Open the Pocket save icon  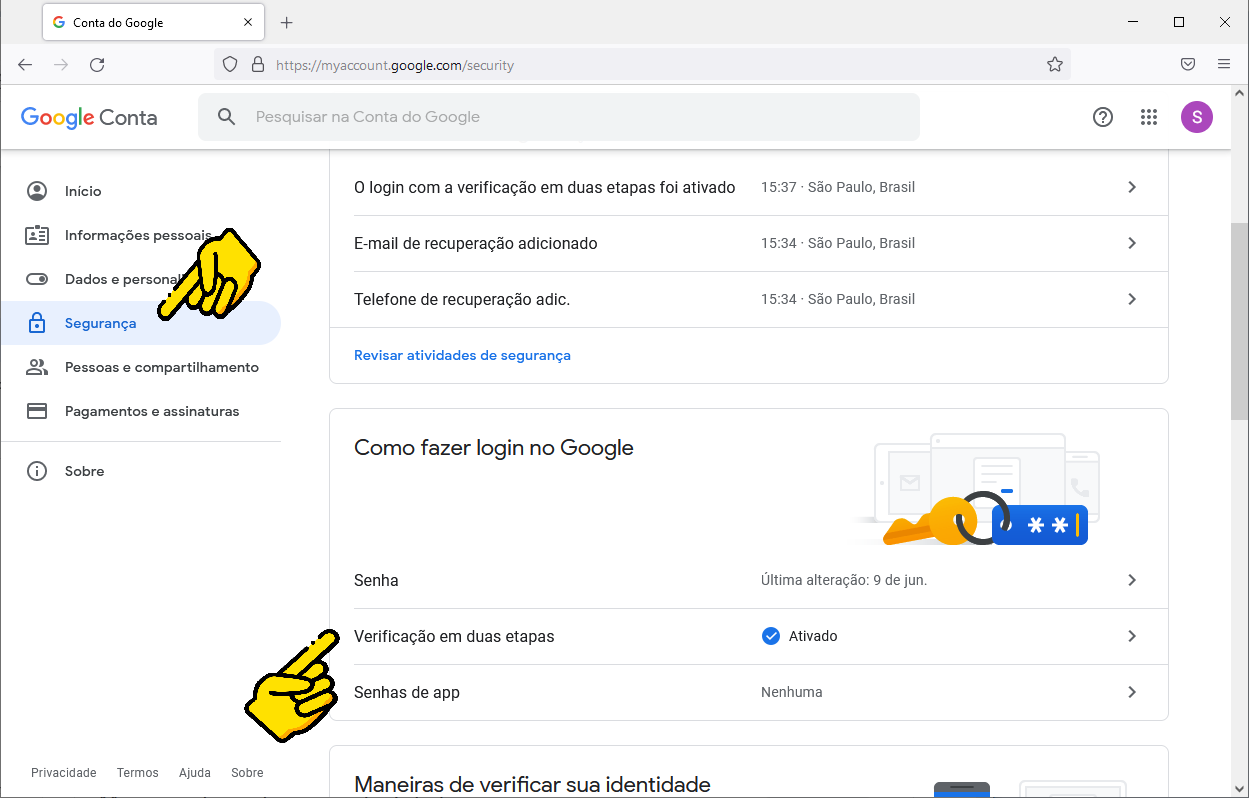coord(1188,65)
